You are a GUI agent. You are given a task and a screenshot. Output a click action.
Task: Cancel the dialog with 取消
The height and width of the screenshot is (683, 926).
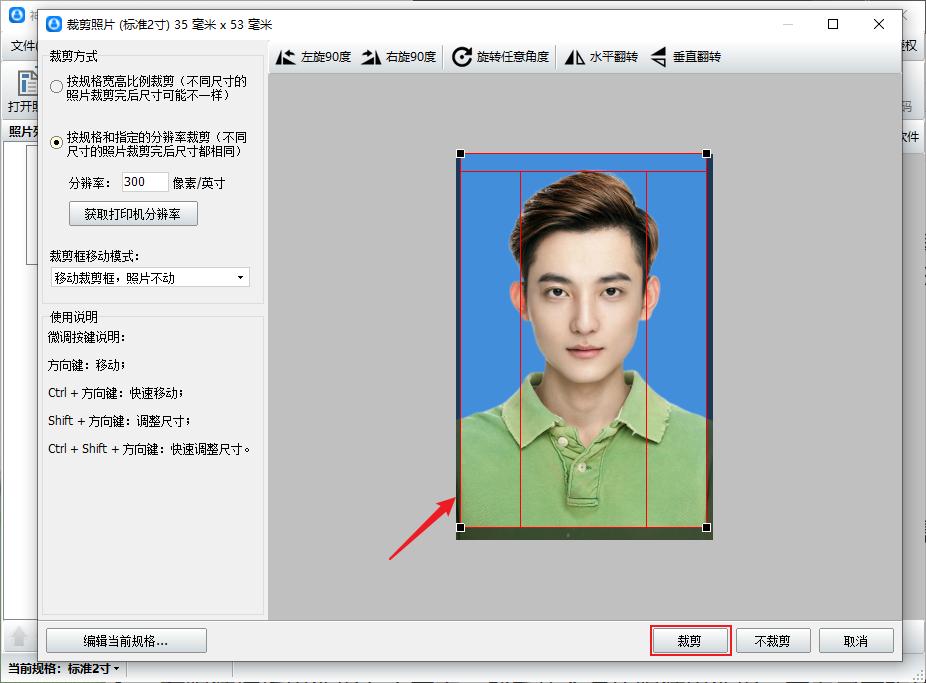[x=855, y=641]
